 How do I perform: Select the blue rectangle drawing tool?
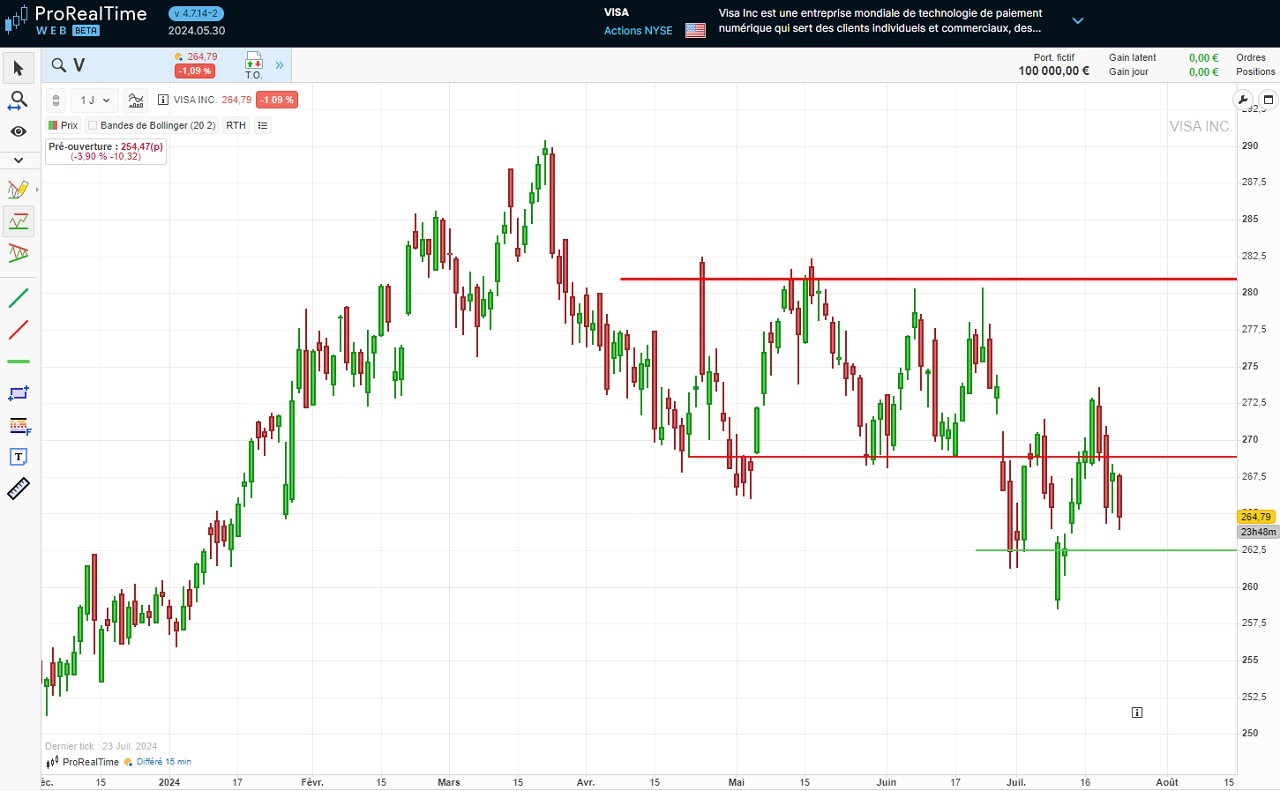pyautogui.click(x=18, y=393)
